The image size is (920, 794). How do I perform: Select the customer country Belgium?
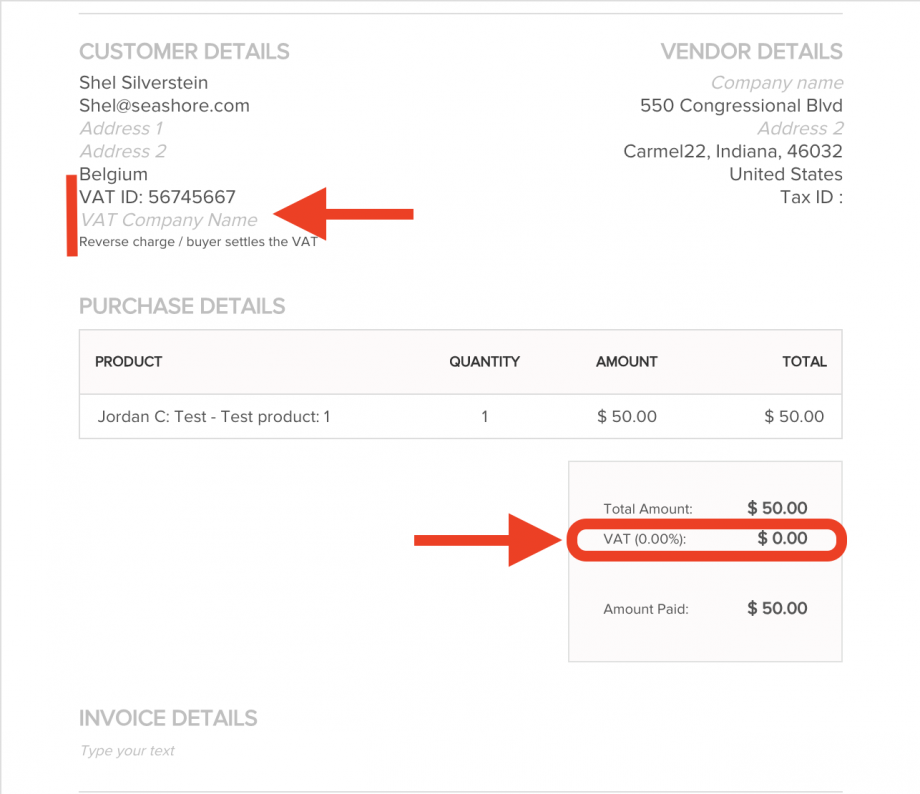[113, 175]
